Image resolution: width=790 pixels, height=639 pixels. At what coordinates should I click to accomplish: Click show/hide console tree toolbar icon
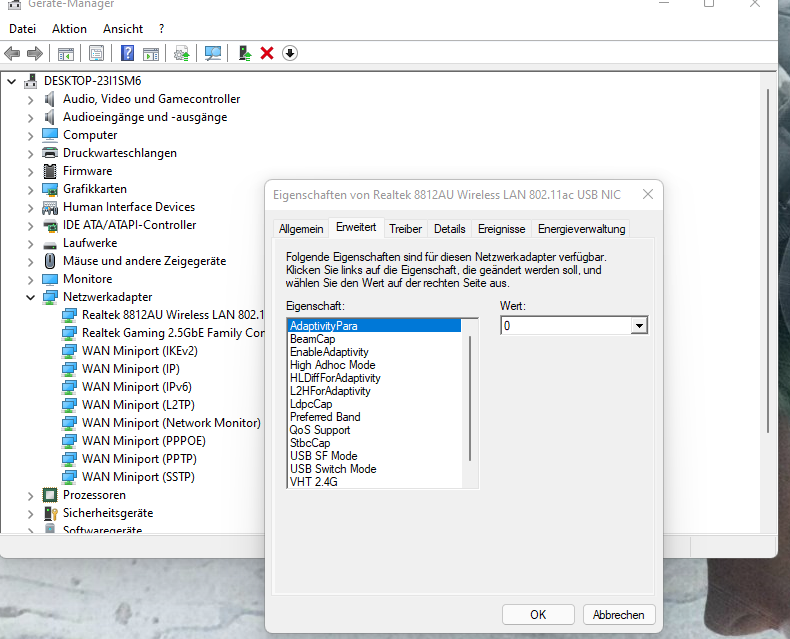[x=66, y=53]
